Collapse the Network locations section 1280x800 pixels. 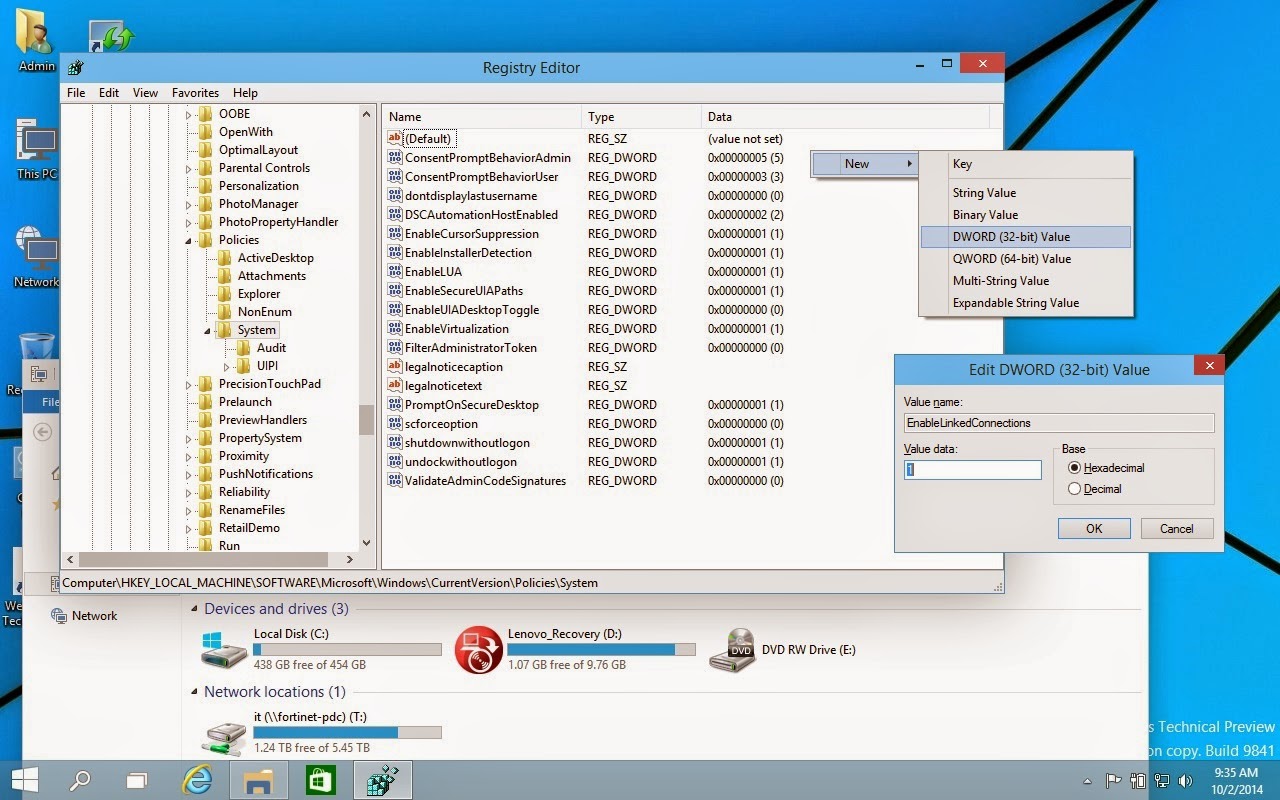point(194,692)
